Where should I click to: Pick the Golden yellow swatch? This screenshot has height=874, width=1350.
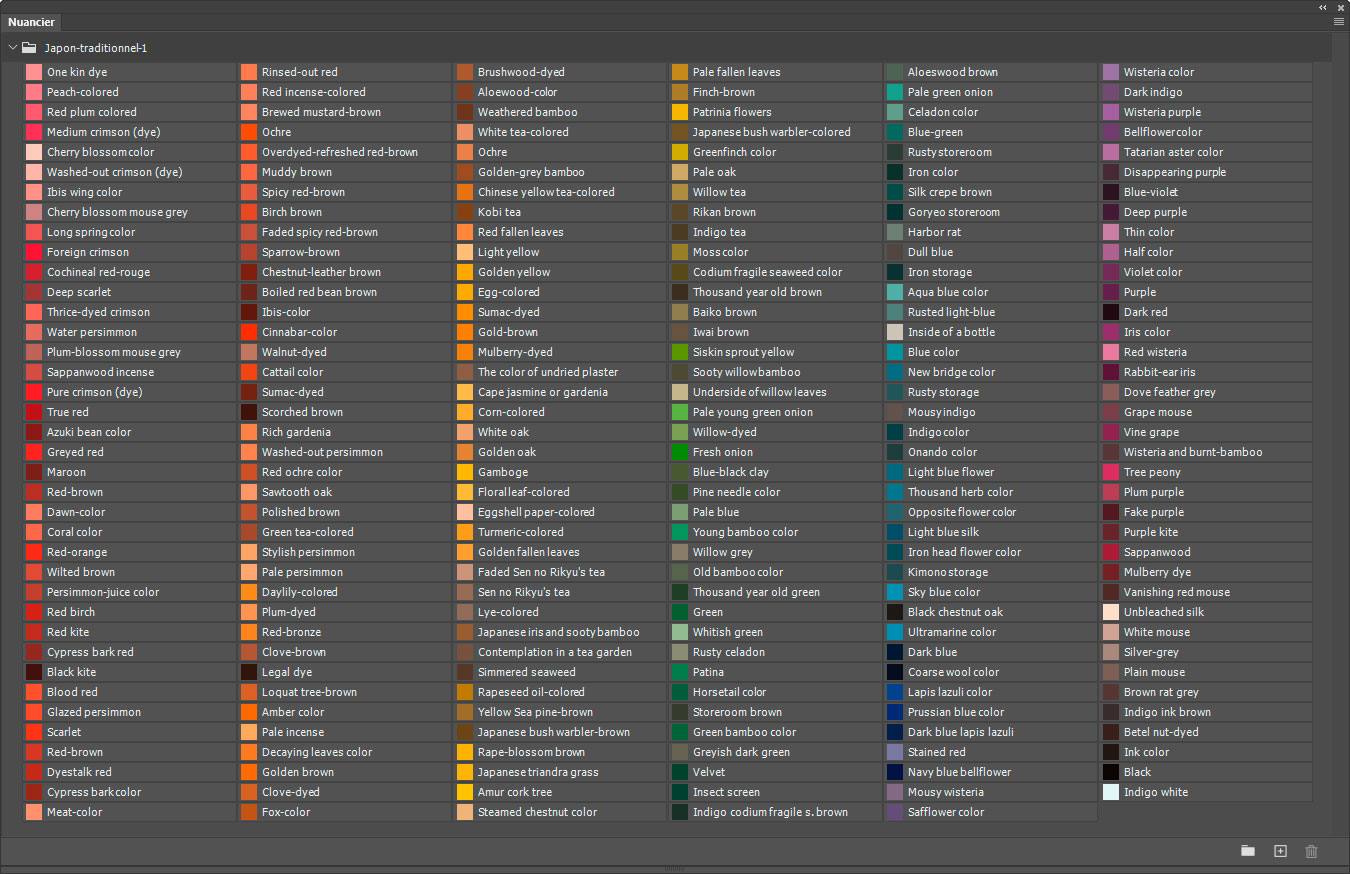[x=465, y=272]
